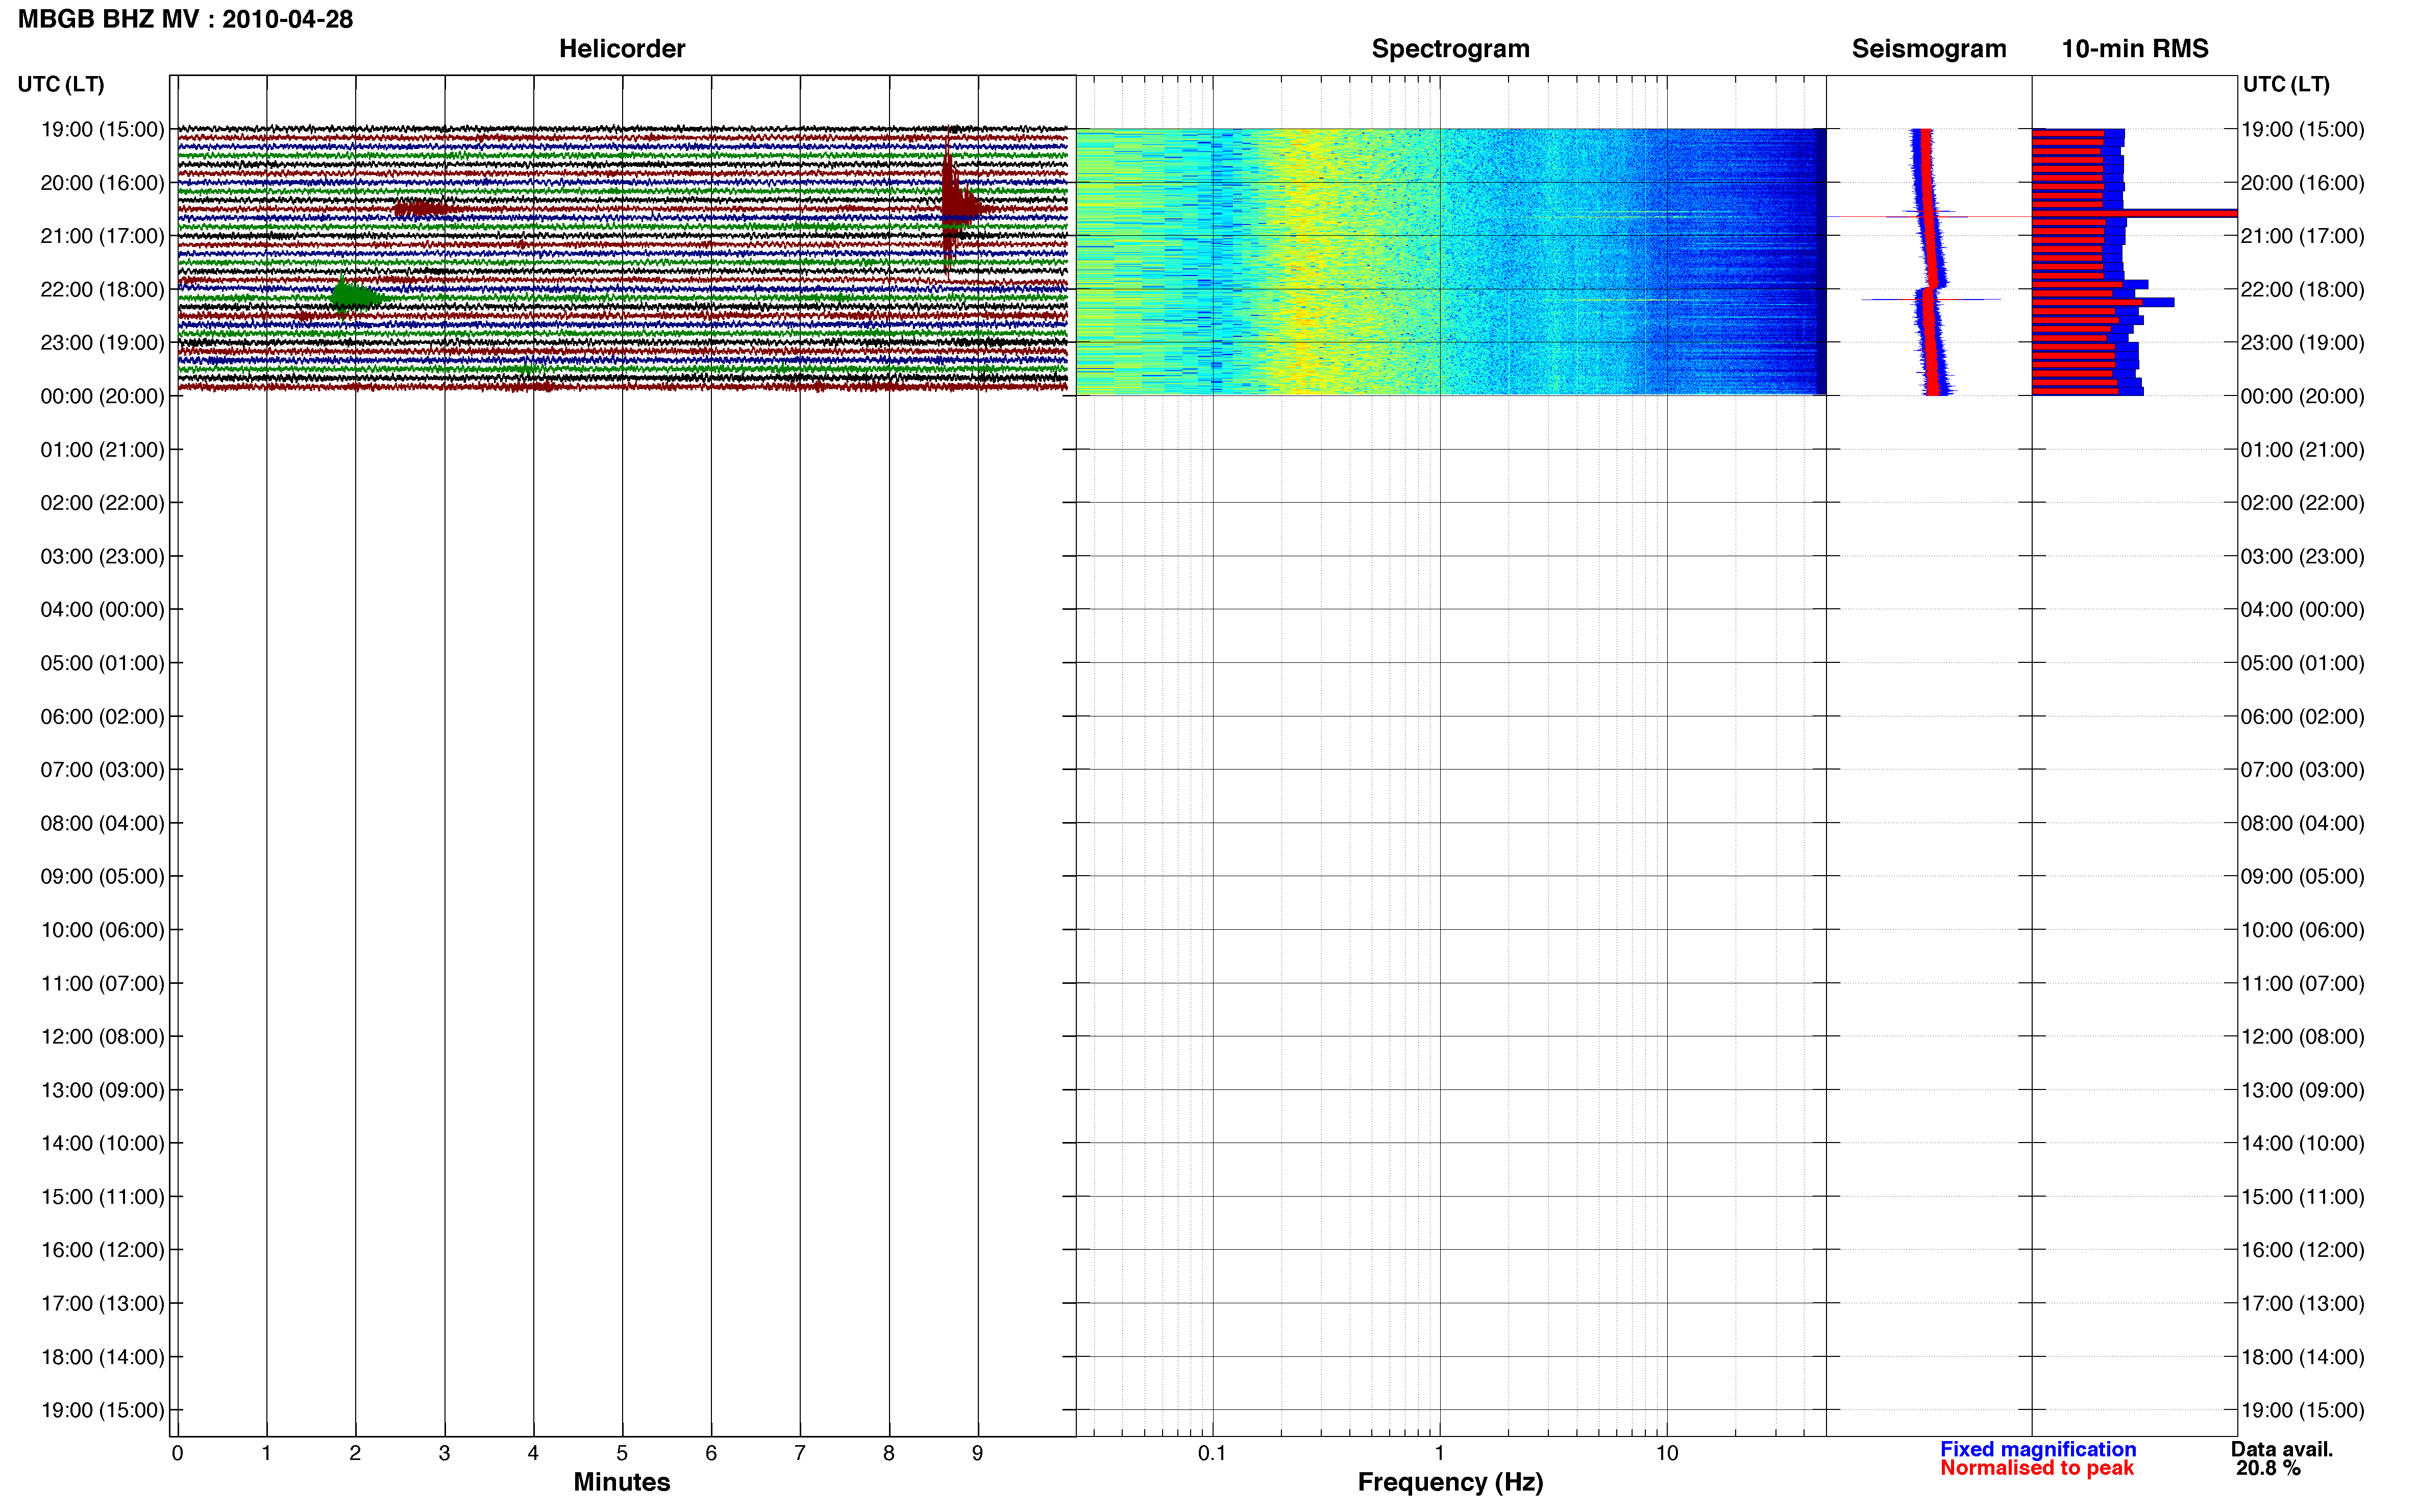This screenshot has height=1512, width=2419.
Task: Click the left 22:00 (18:00) time label
Action: pyautogui.click(x=102, y=289)
